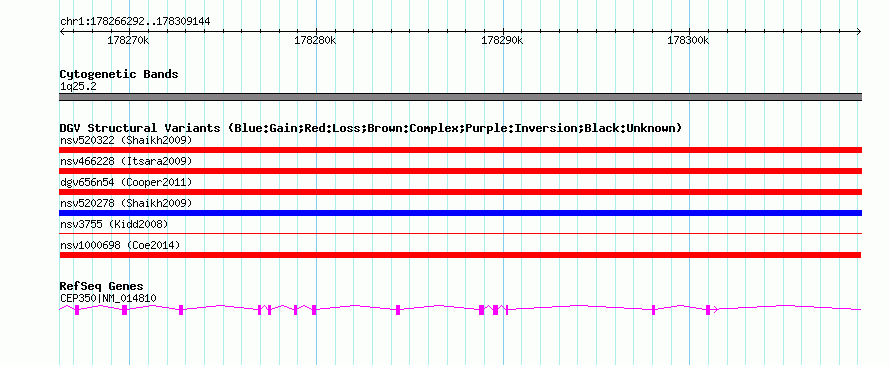Click the Cytogenetic Bands track title
Image resolution: width=890 pixels, height=365 pixels.
119,74
